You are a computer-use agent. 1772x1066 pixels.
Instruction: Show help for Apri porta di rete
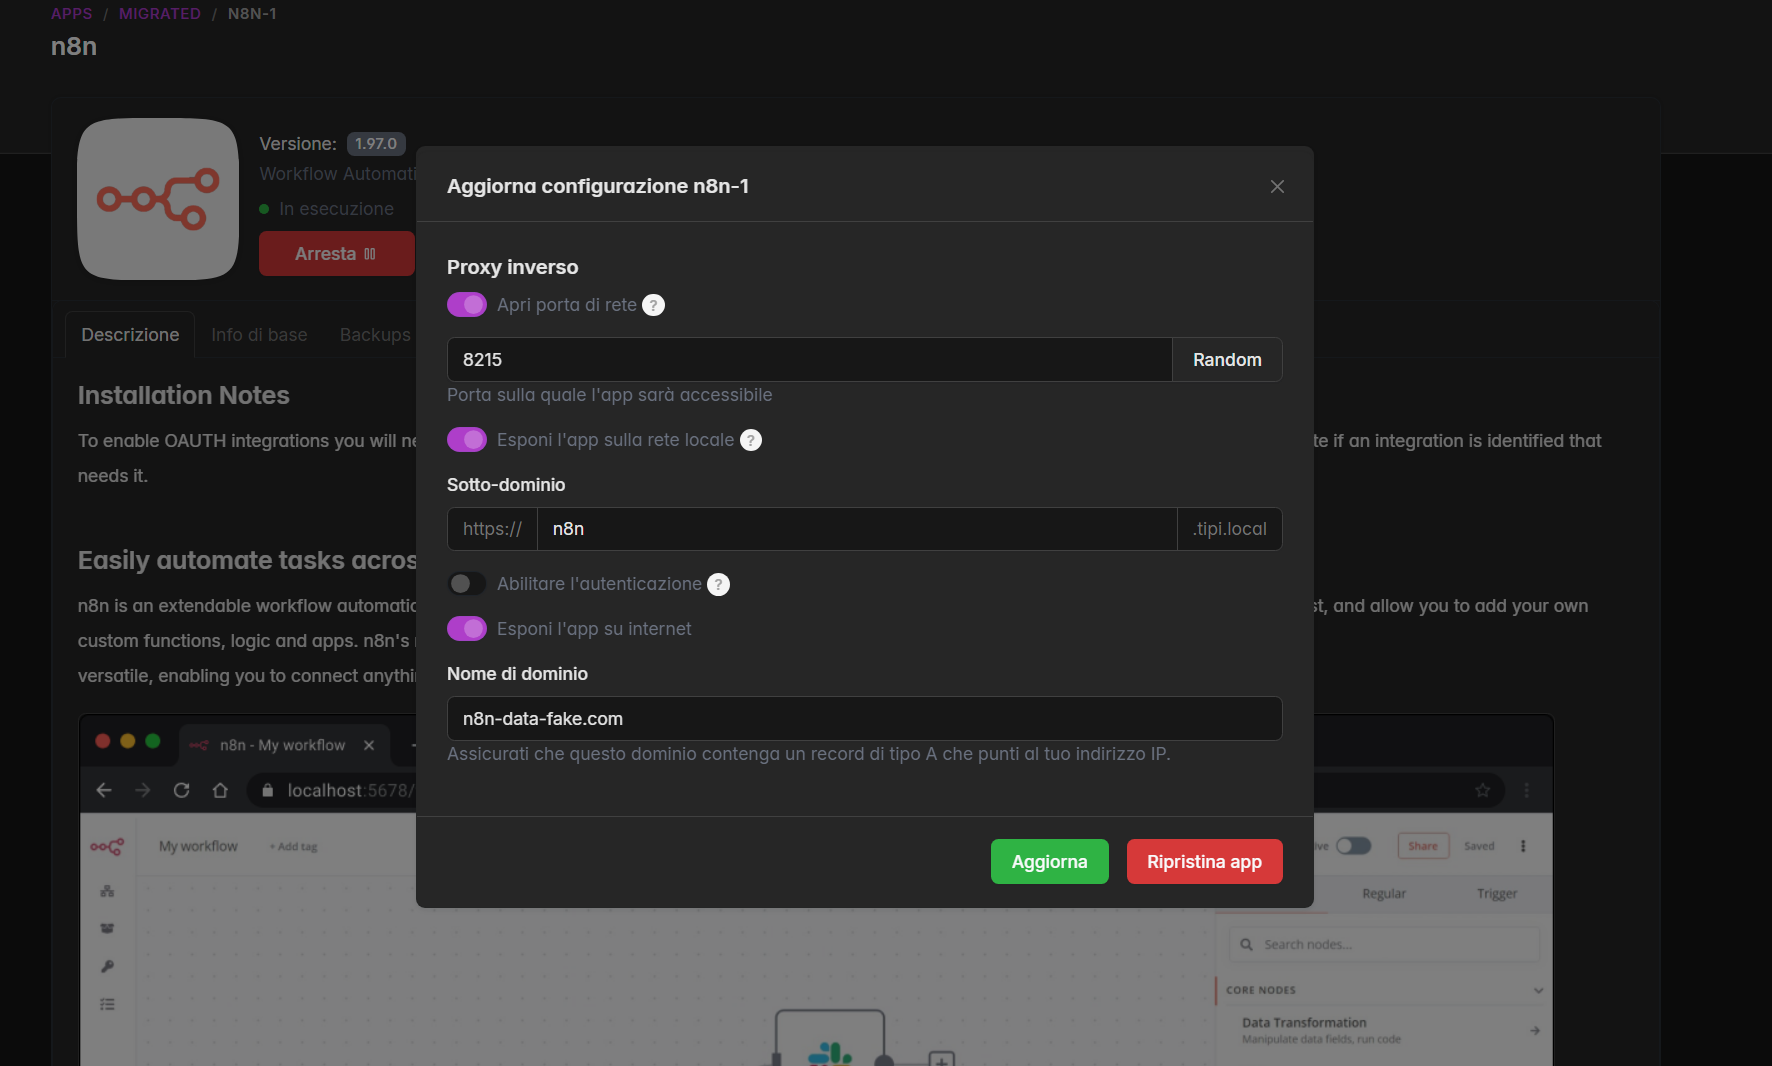tap(653, 305)
